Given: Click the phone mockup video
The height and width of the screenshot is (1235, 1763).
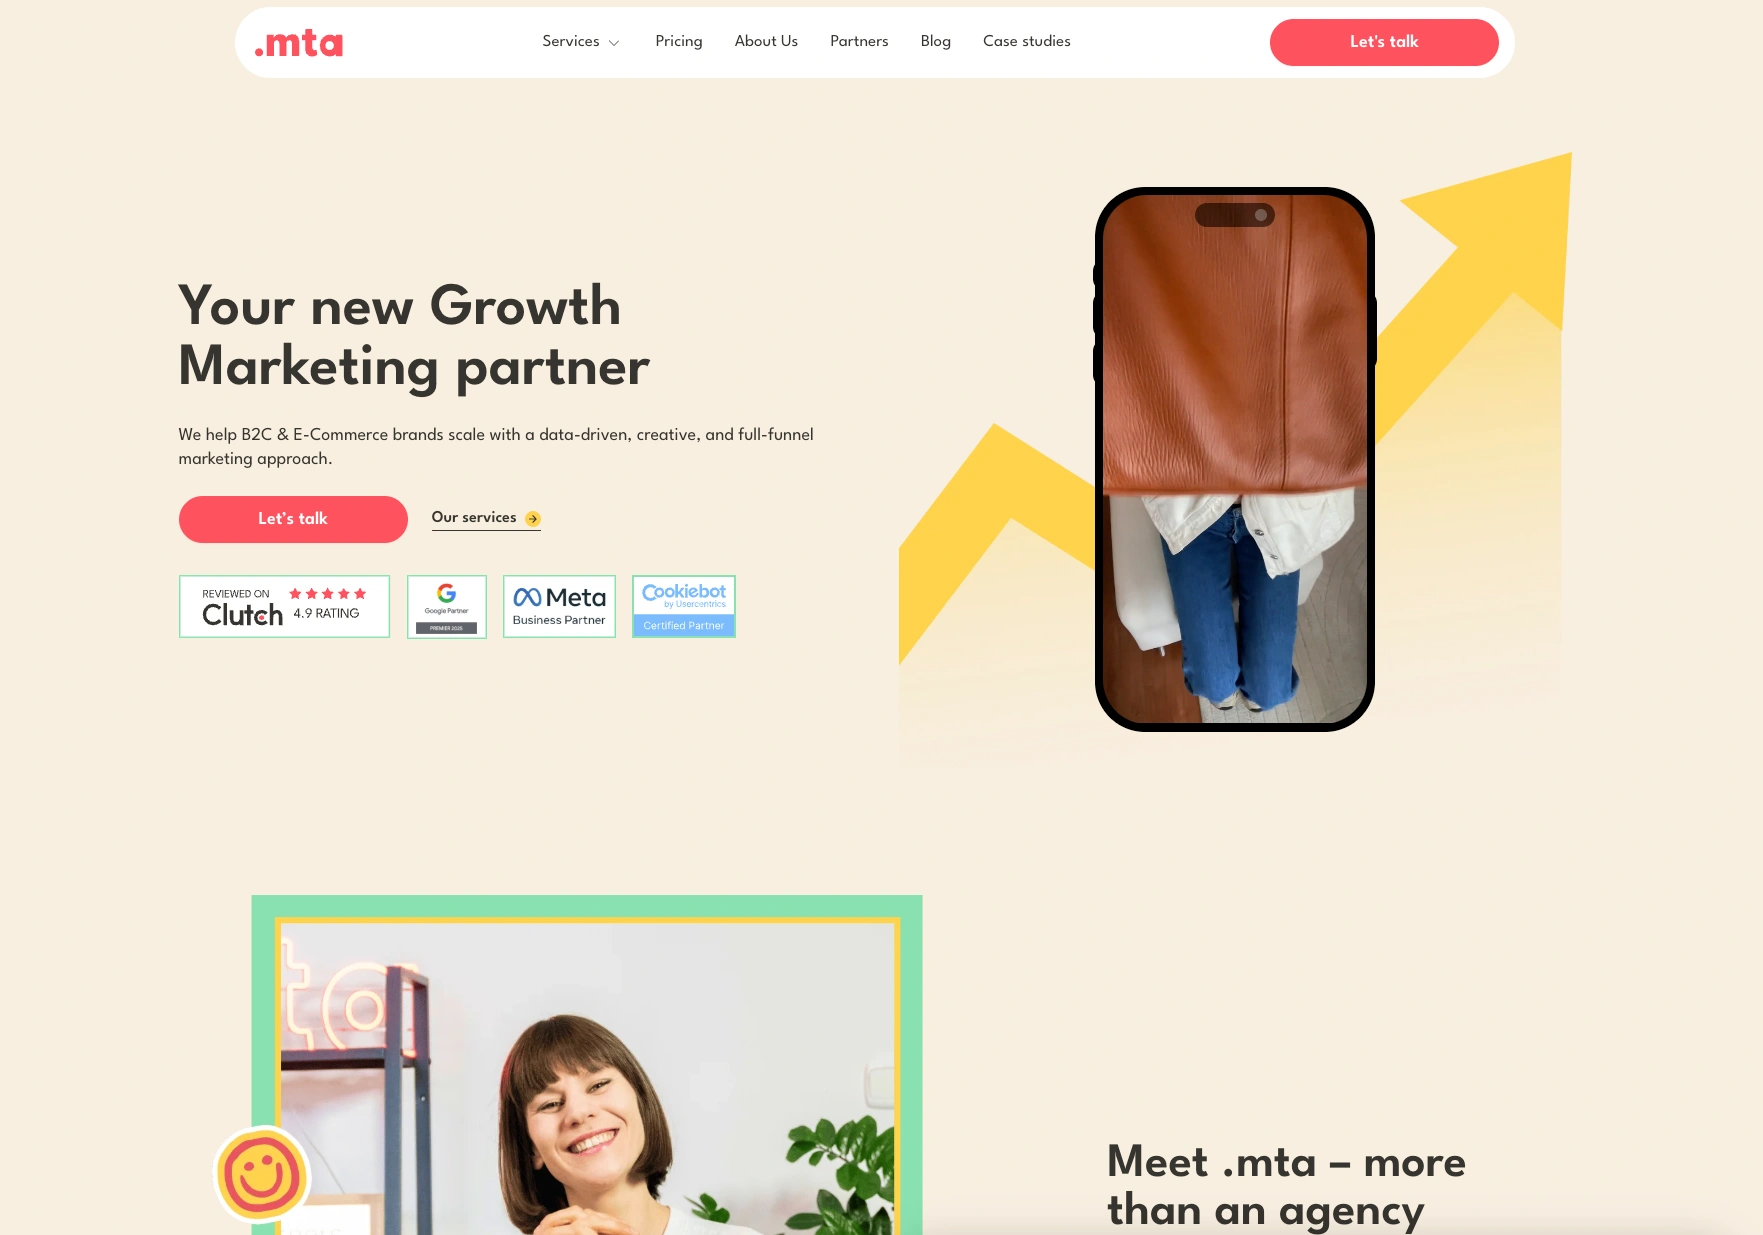Looking at the screenshot, I should click(1235, 460).
